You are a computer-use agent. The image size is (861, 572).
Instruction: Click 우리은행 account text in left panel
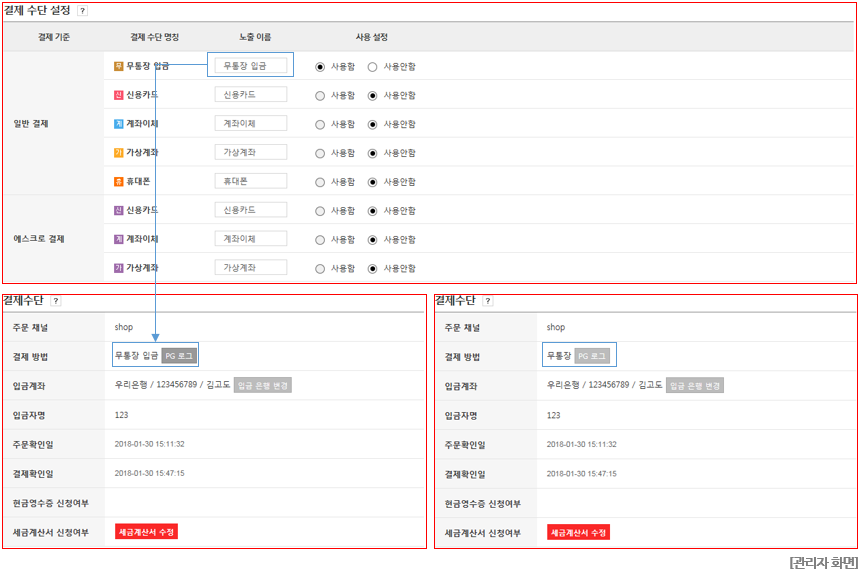pos(172,385)
